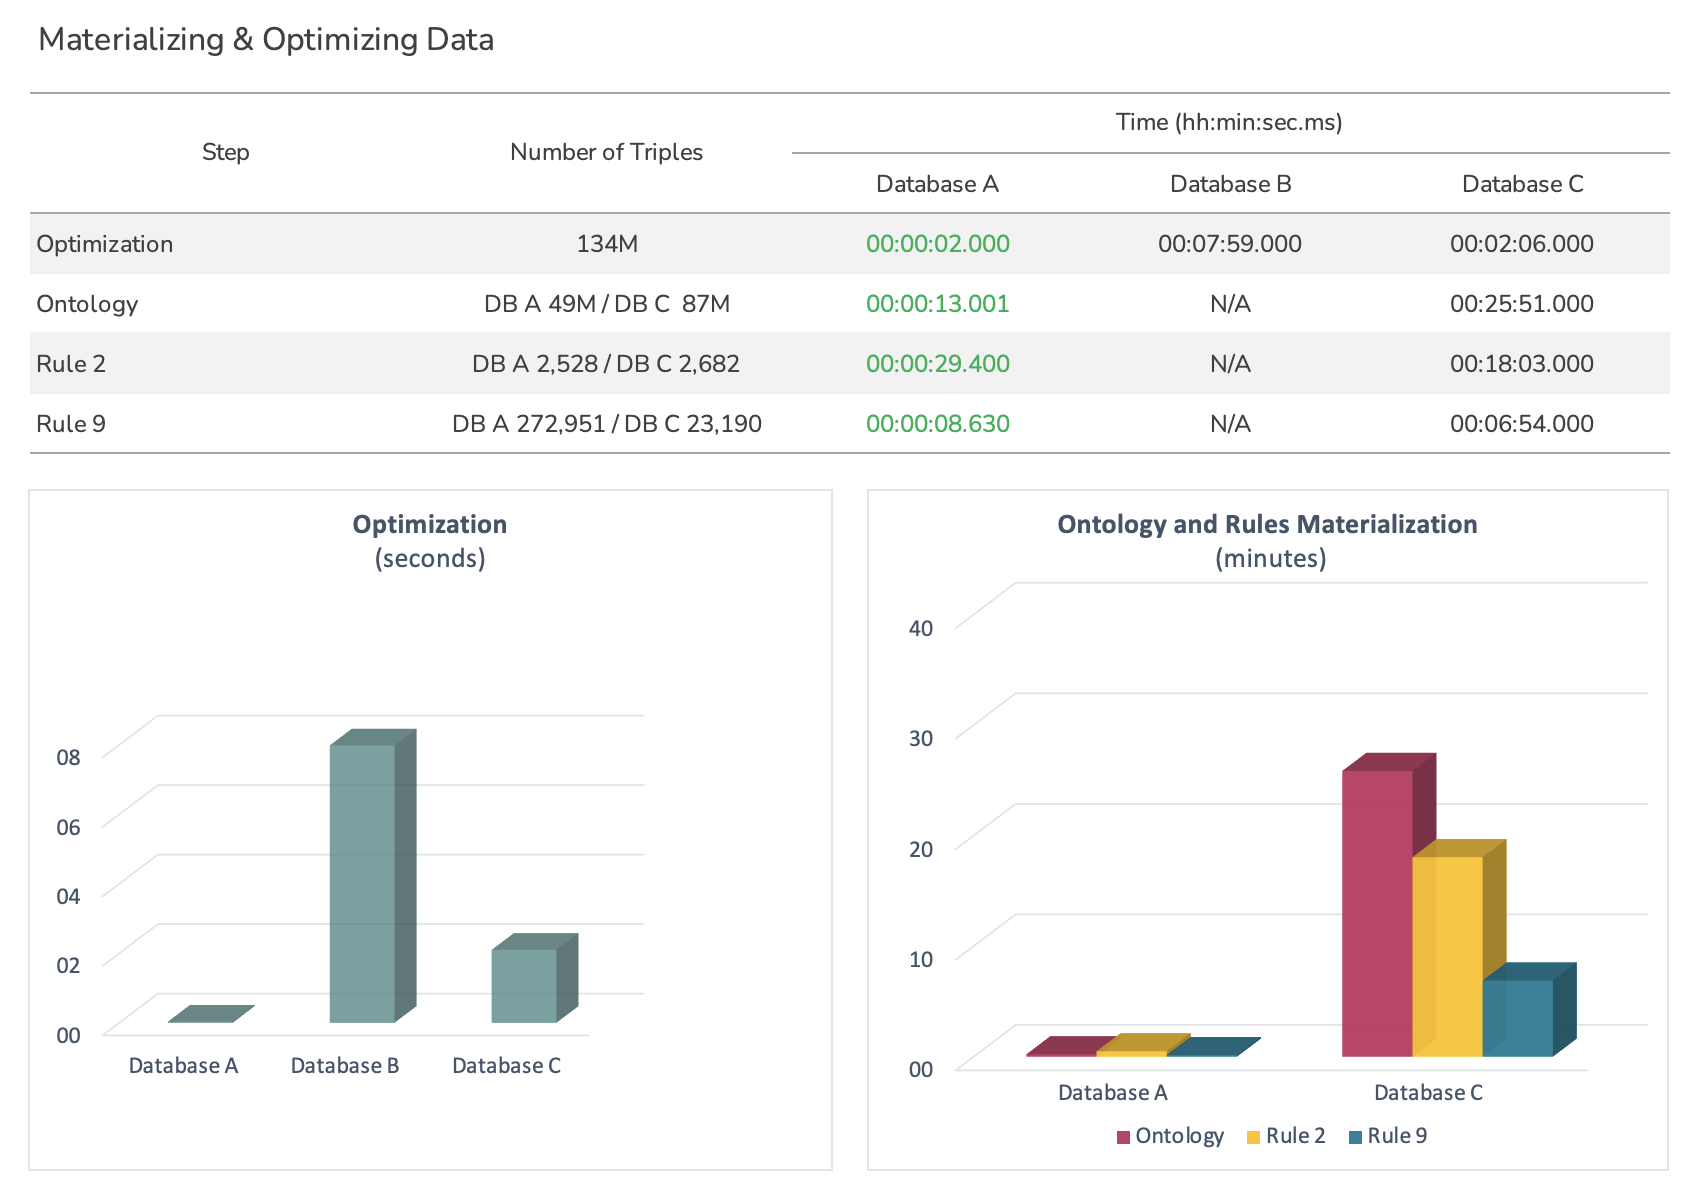Click the Rule 9 row label
This screenshot has height=1196, width=1694.
[x=71, y=424]
